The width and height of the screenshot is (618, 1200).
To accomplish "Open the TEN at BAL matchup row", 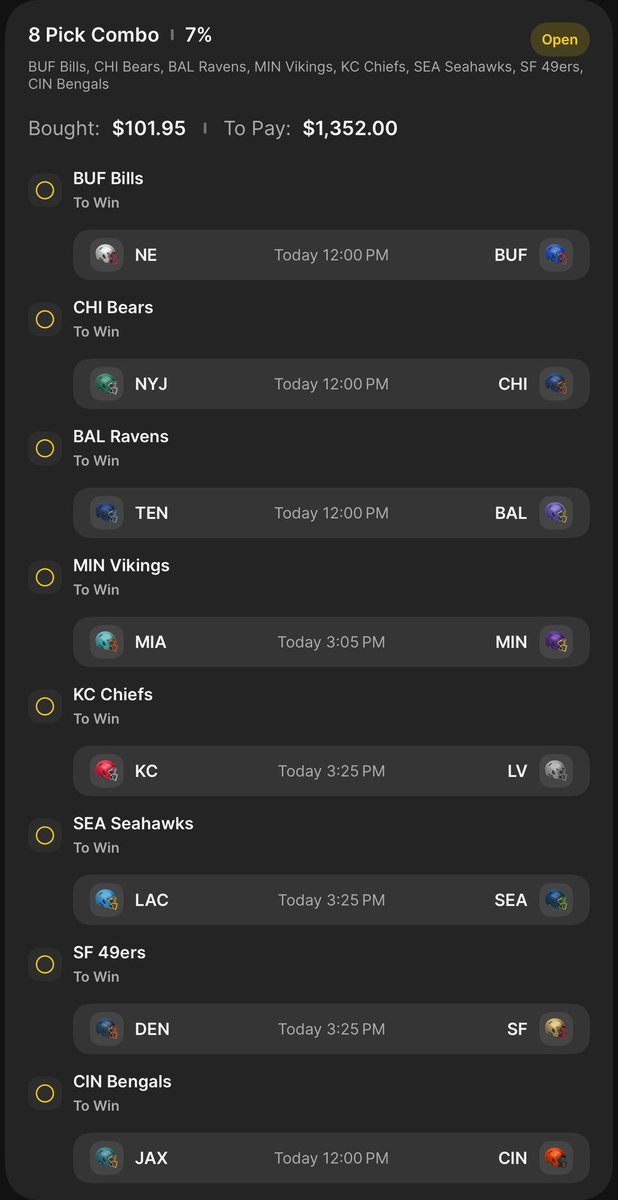I will (x=331, y=513).
